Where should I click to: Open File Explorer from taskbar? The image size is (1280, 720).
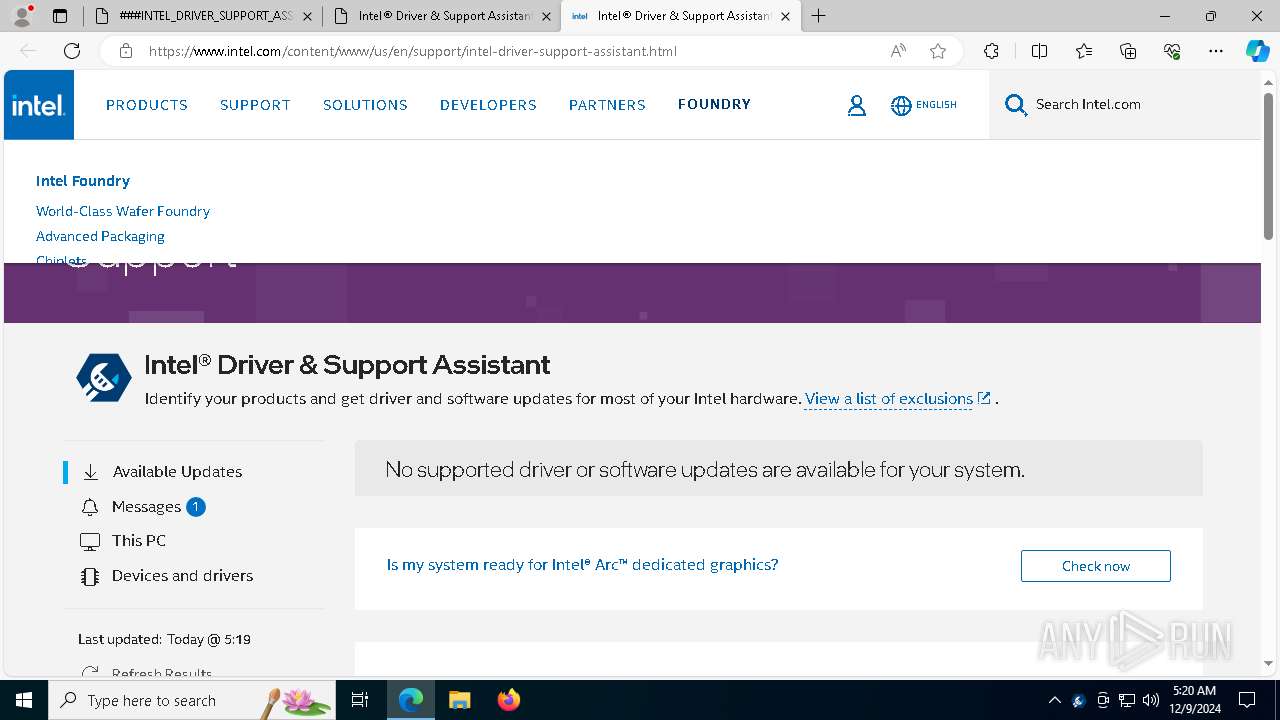point(459,700)
